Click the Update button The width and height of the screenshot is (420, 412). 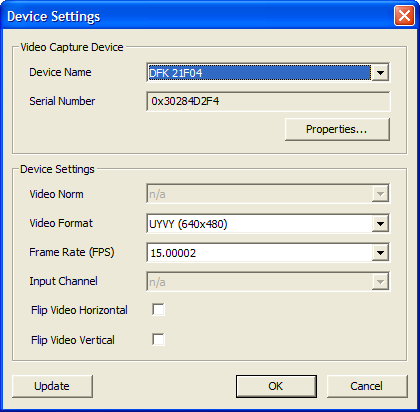(x=52, y=386)
